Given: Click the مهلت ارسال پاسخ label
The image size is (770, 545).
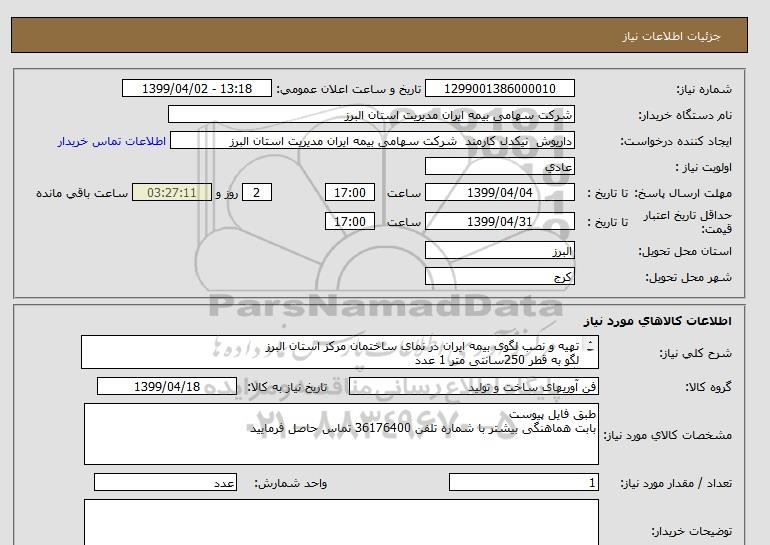Looking at the screenshot, I should tap(684, 193).
